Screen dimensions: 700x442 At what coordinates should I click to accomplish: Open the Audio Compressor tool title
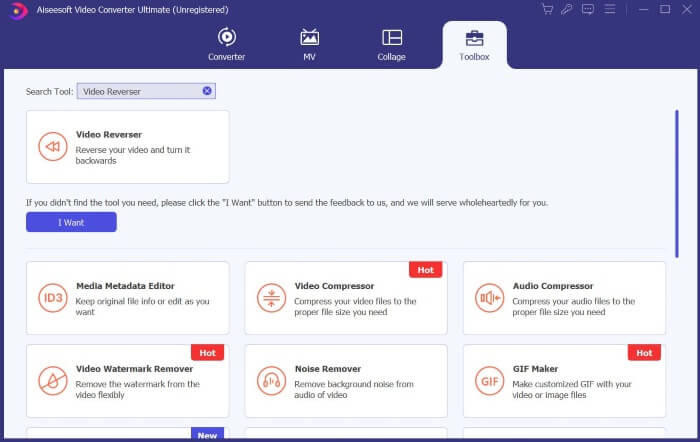tap(553, 286)
